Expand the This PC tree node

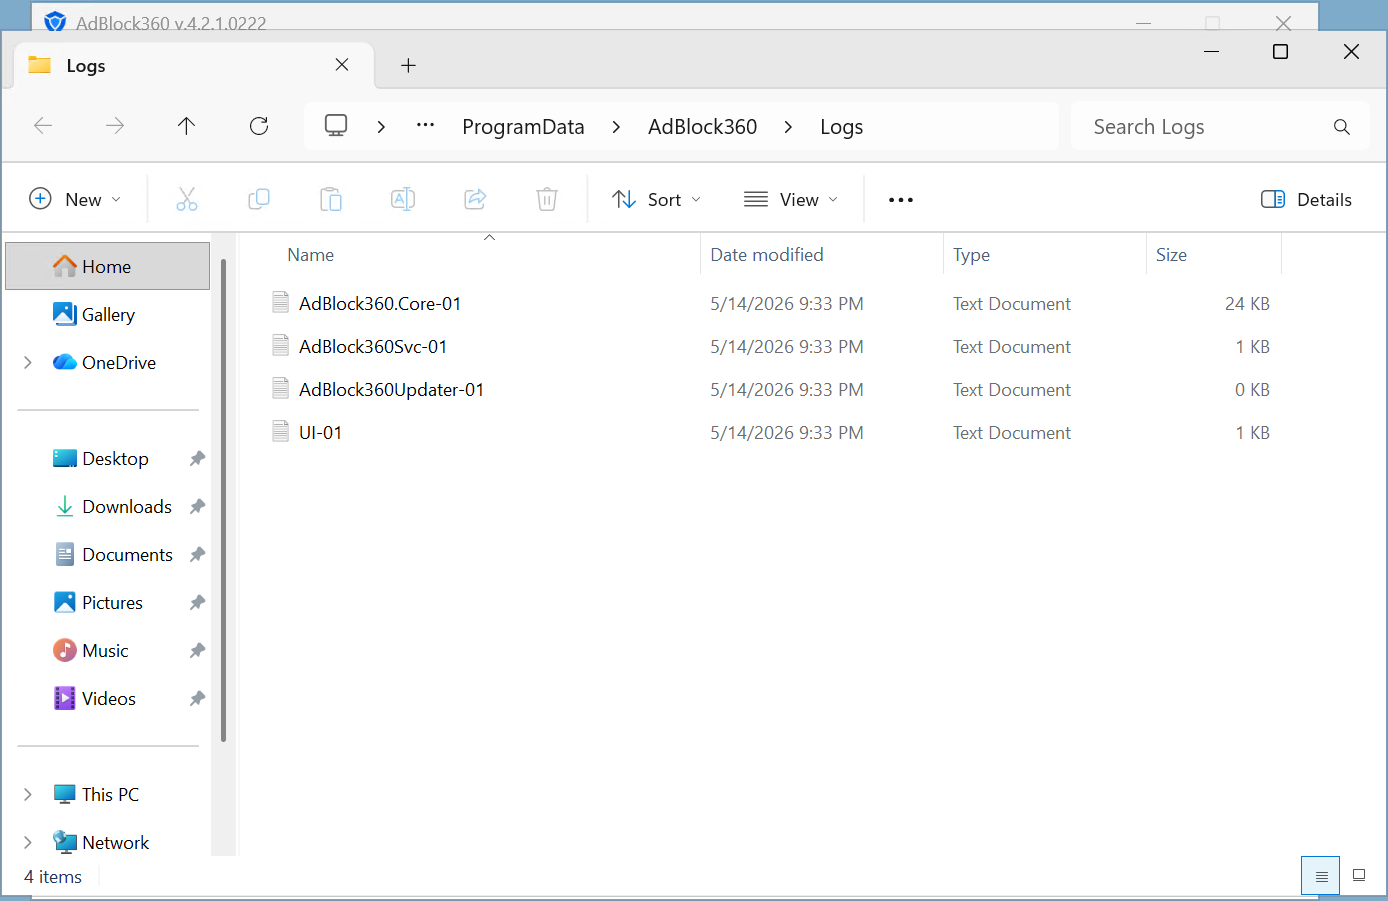pos(28,794)
